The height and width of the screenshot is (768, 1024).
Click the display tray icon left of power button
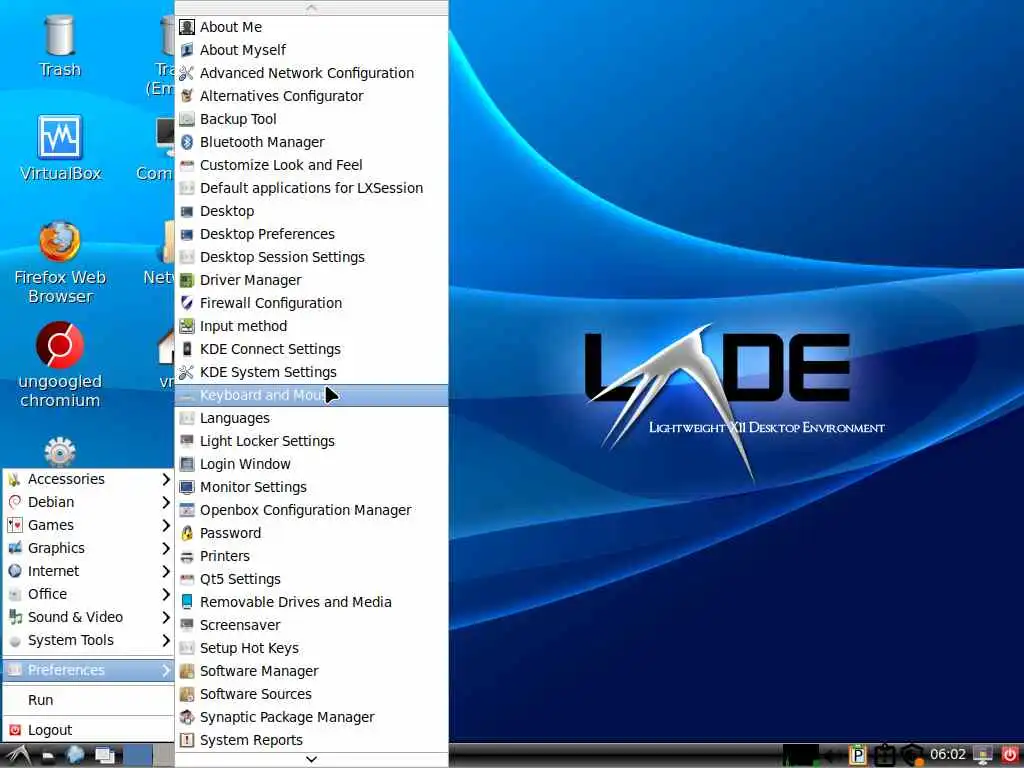[982, 755]
